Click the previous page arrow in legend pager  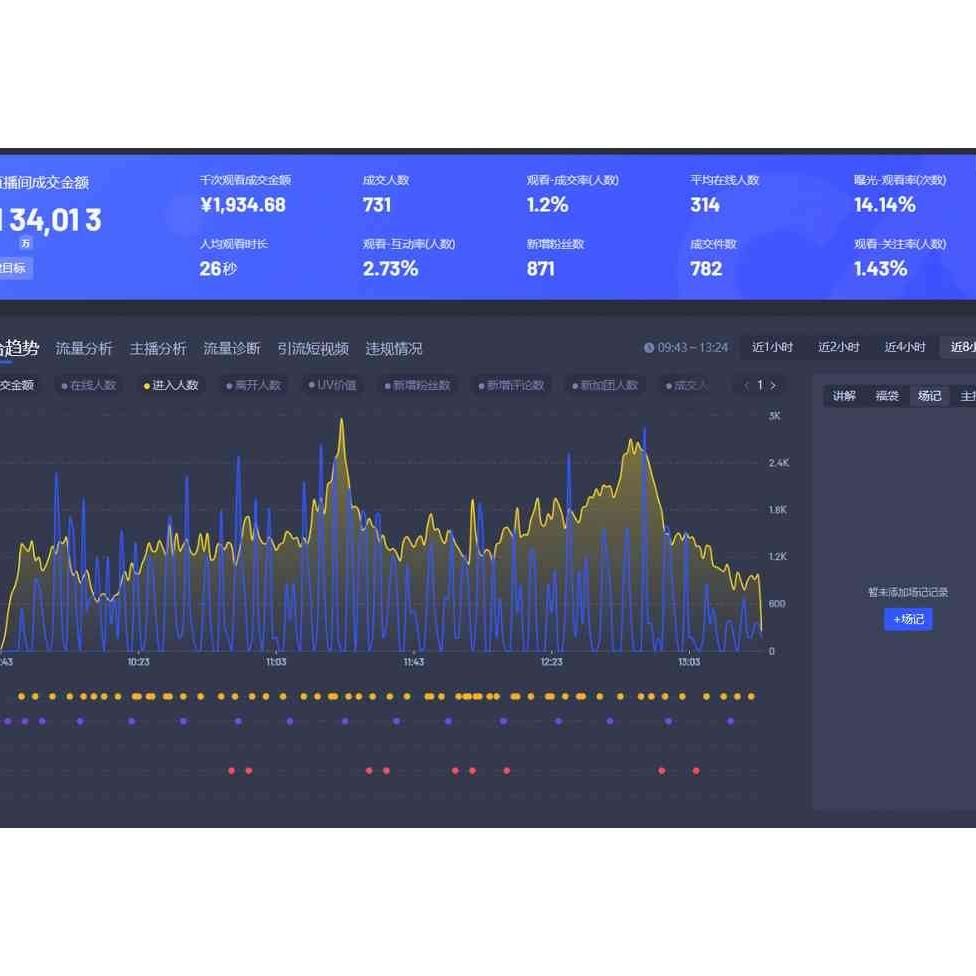[x=746, y=385]
